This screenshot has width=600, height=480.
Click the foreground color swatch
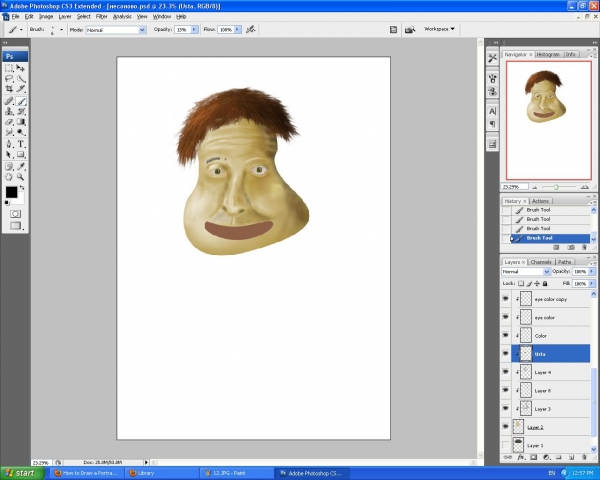click(11, 192)
